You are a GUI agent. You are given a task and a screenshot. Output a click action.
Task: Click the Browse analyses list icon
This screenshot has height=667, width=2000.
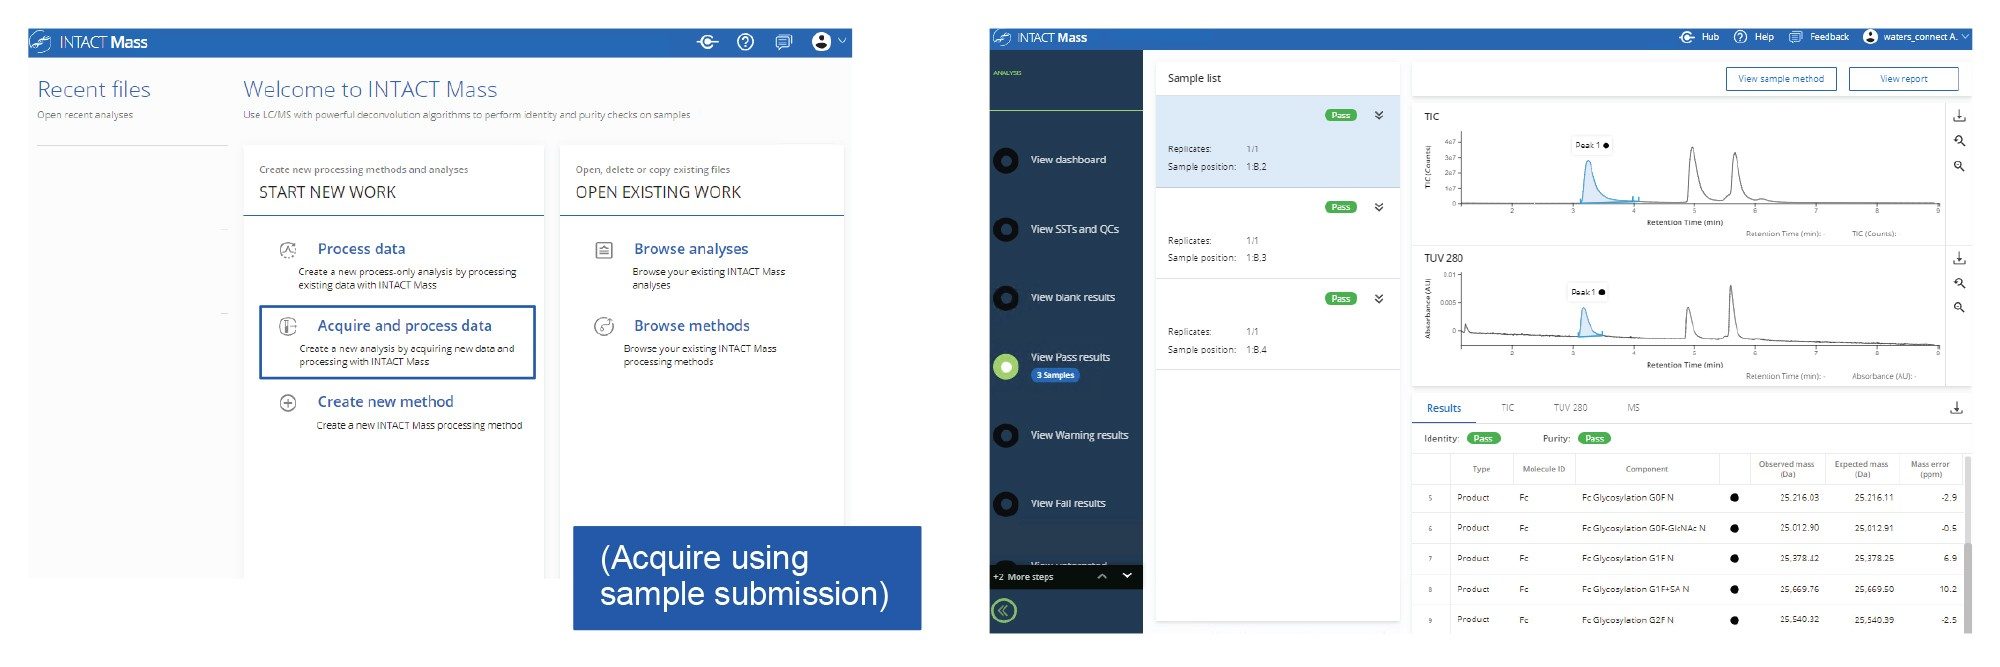[604, 250]
